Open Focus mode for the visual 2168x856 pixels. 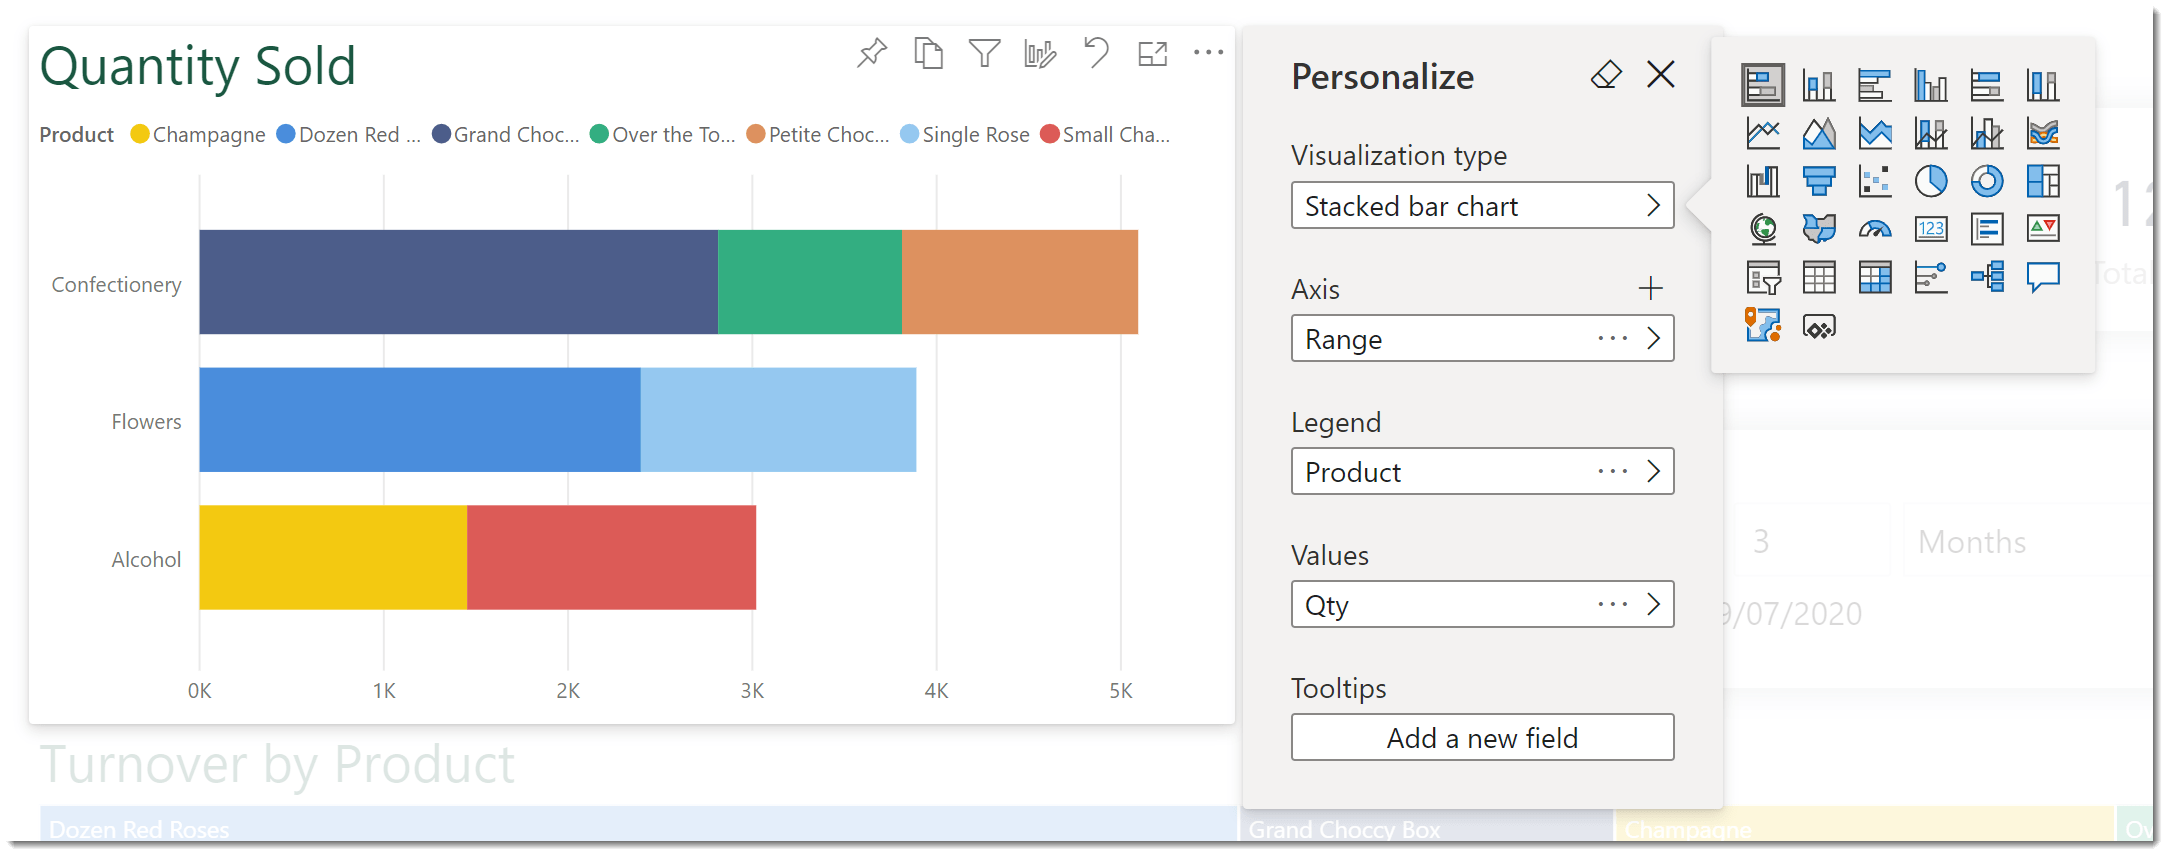[x=1152, y=53]
